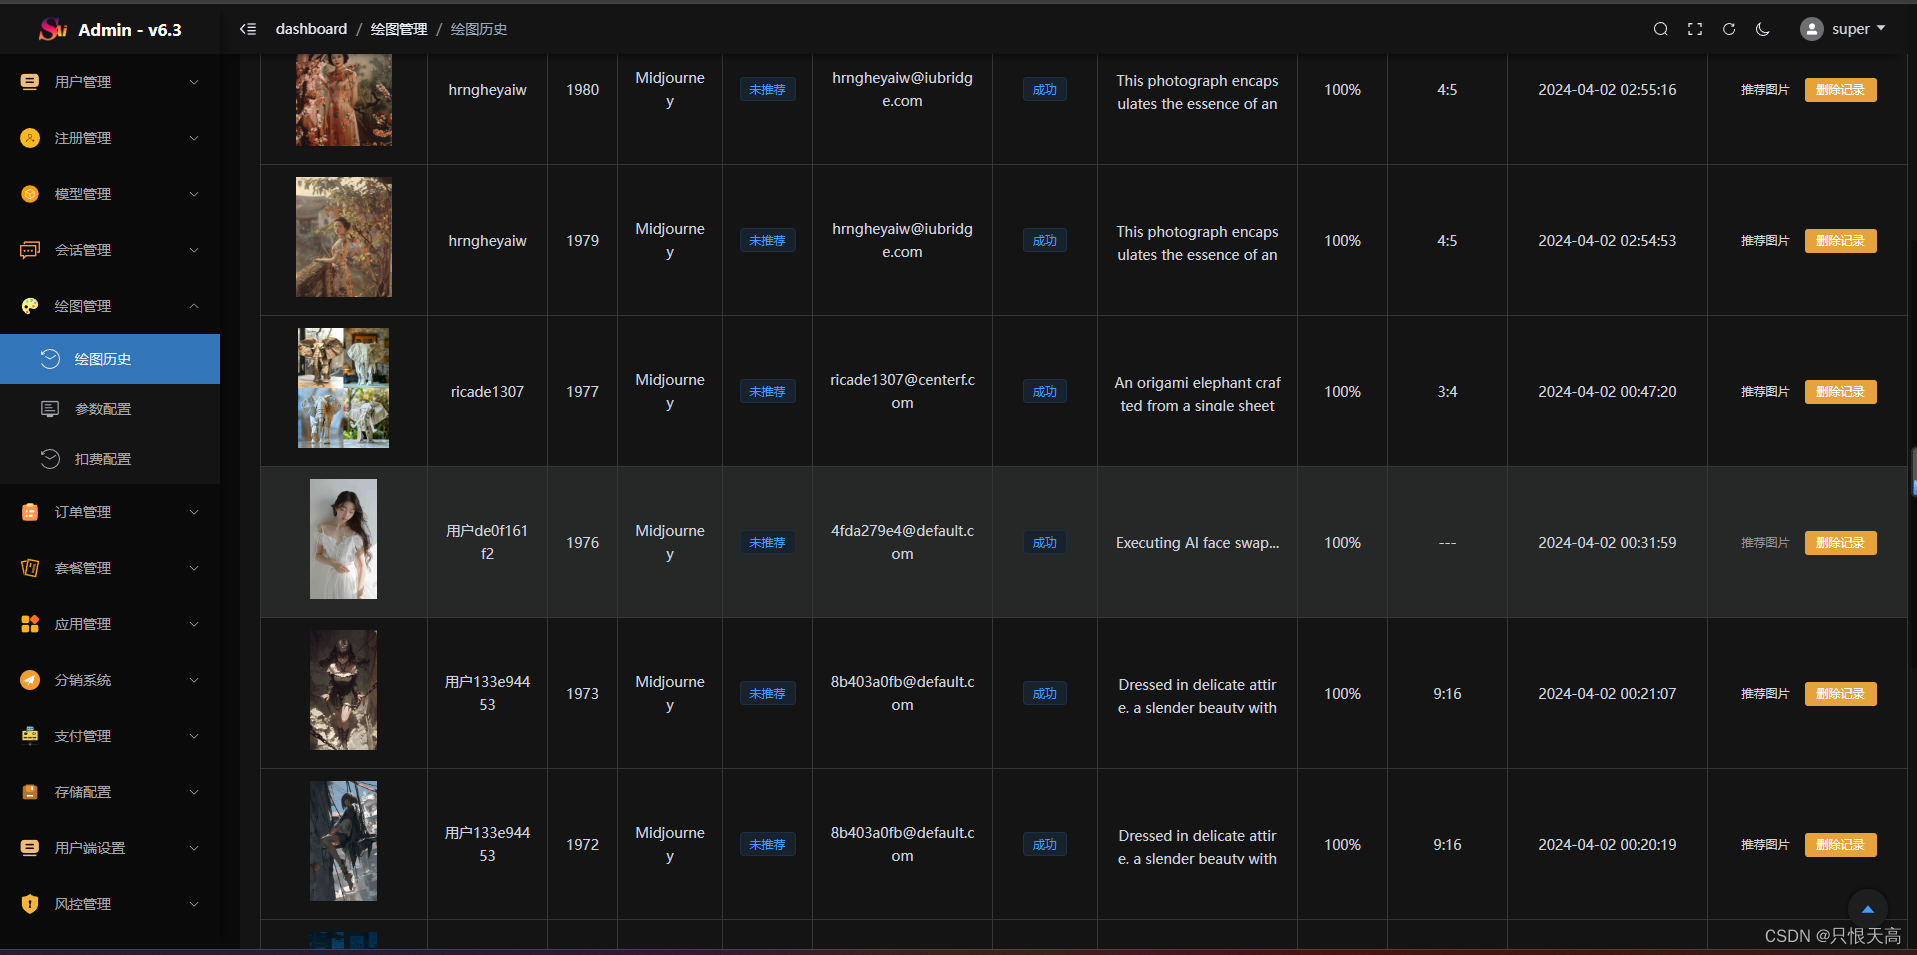Toggle the fullscreen icon in the header
This screenshot has height=955, width=1917.
tap(1695, 29)
